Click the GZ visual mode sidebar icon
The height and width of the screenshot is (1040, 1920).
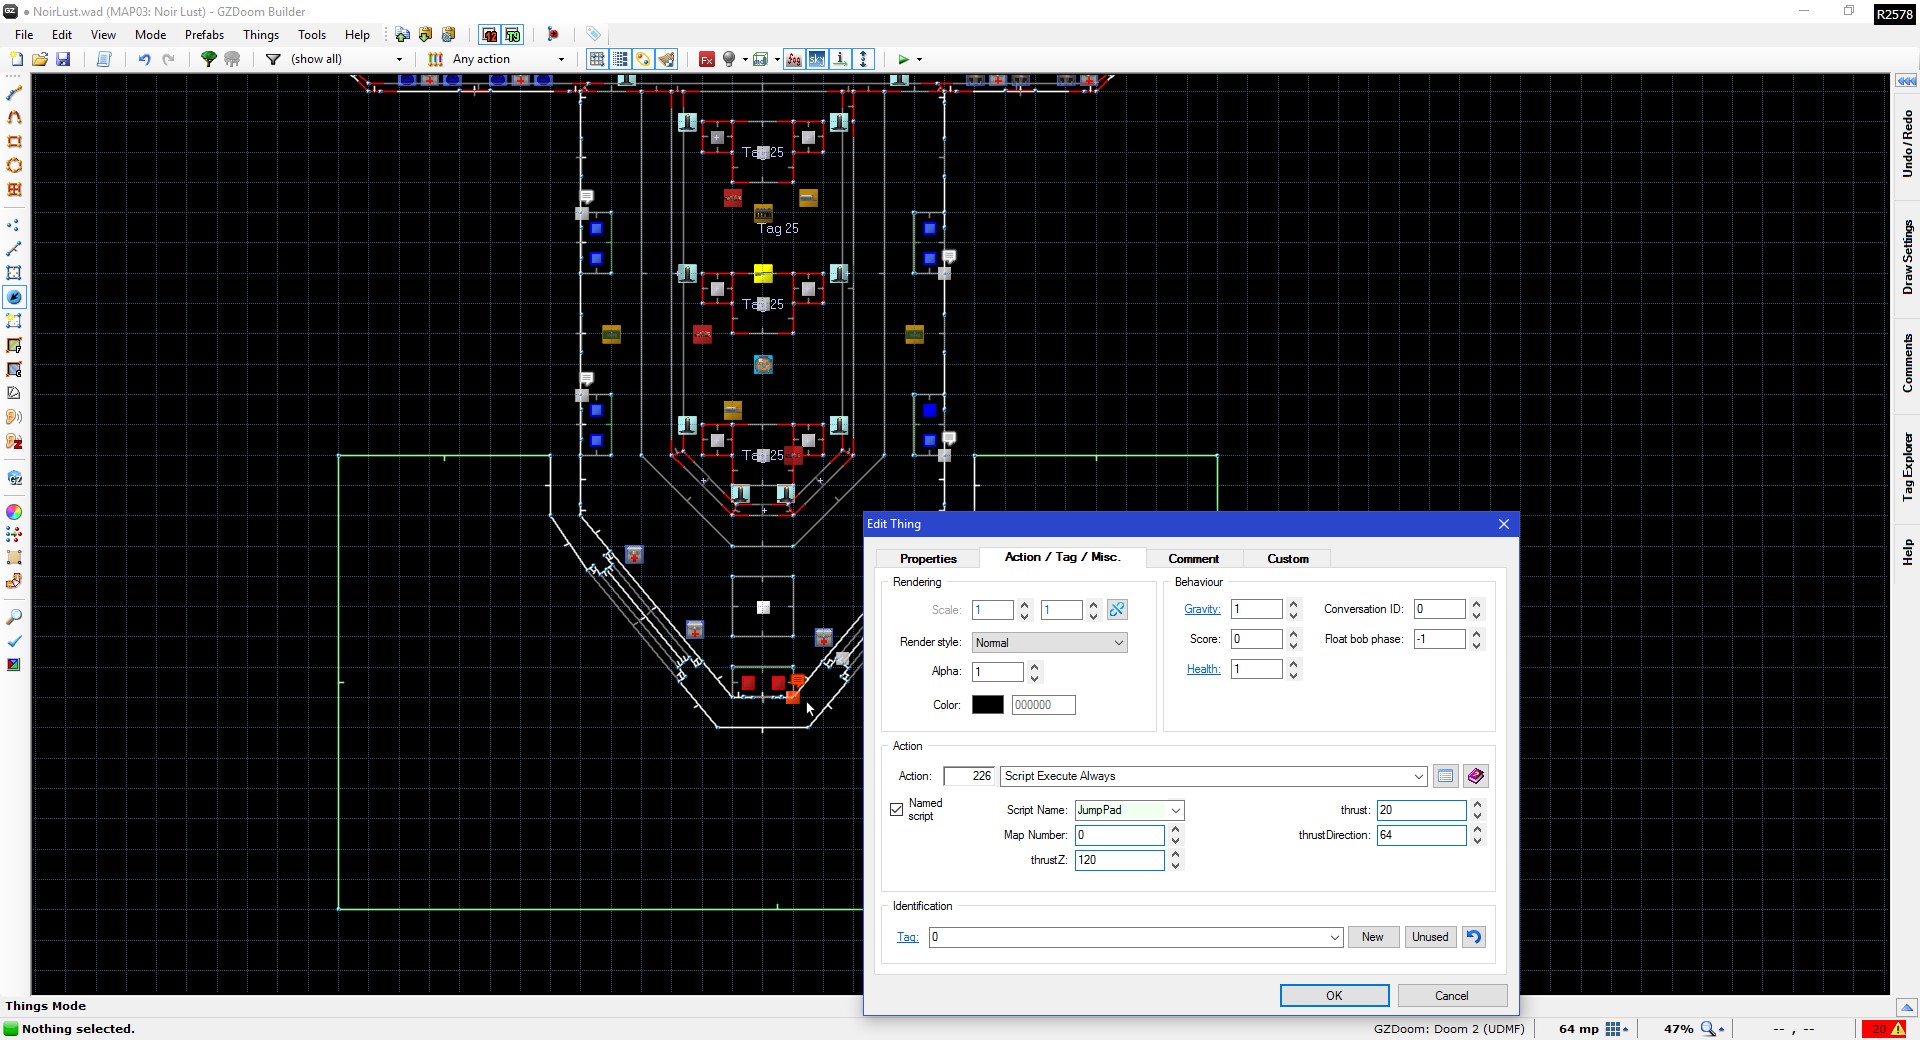click(14, 479)
